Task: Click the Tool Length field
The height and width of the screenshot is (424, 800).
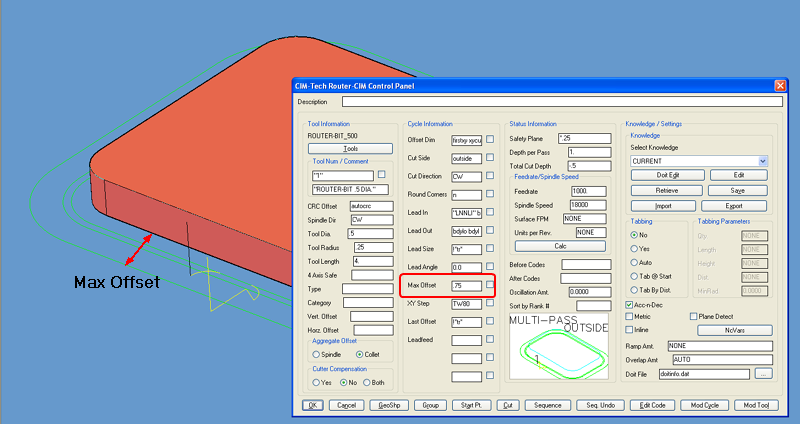Action: tap(372, 261)
